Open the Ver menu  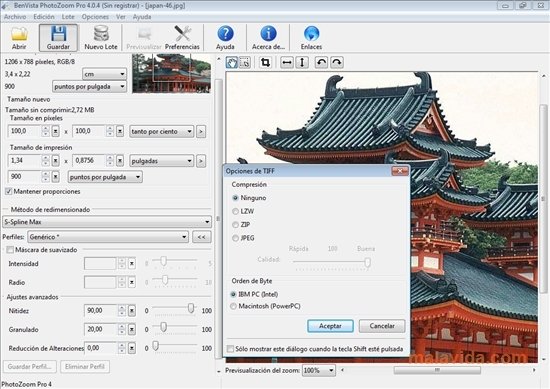click(x=121, y=17)
